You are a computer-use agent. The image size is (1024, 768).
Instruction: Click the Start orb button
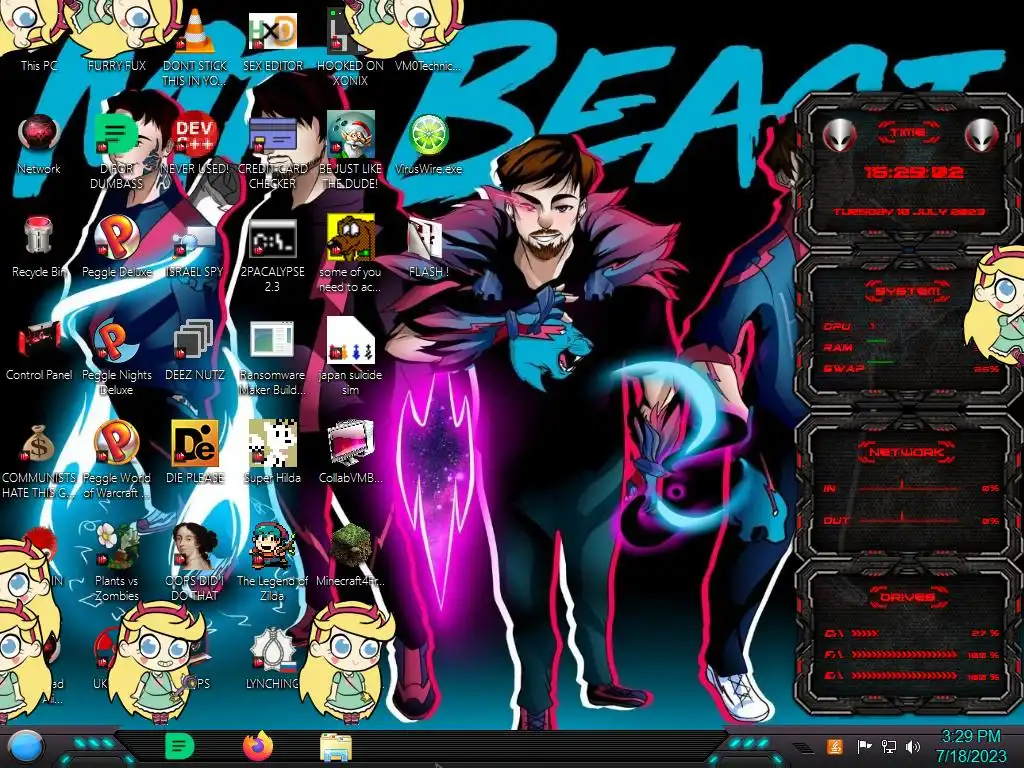pos(26,748)
